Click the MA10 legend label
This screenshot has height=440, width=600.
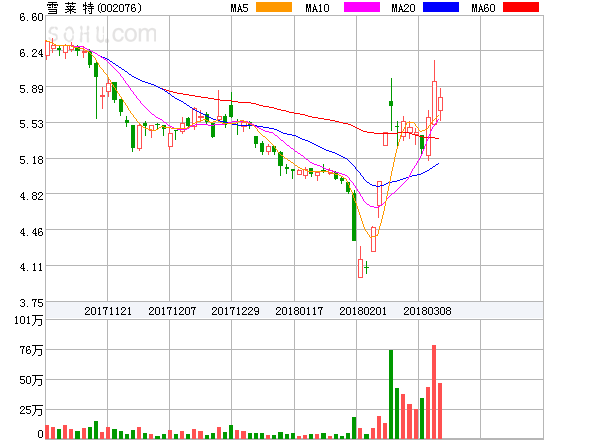317,8
